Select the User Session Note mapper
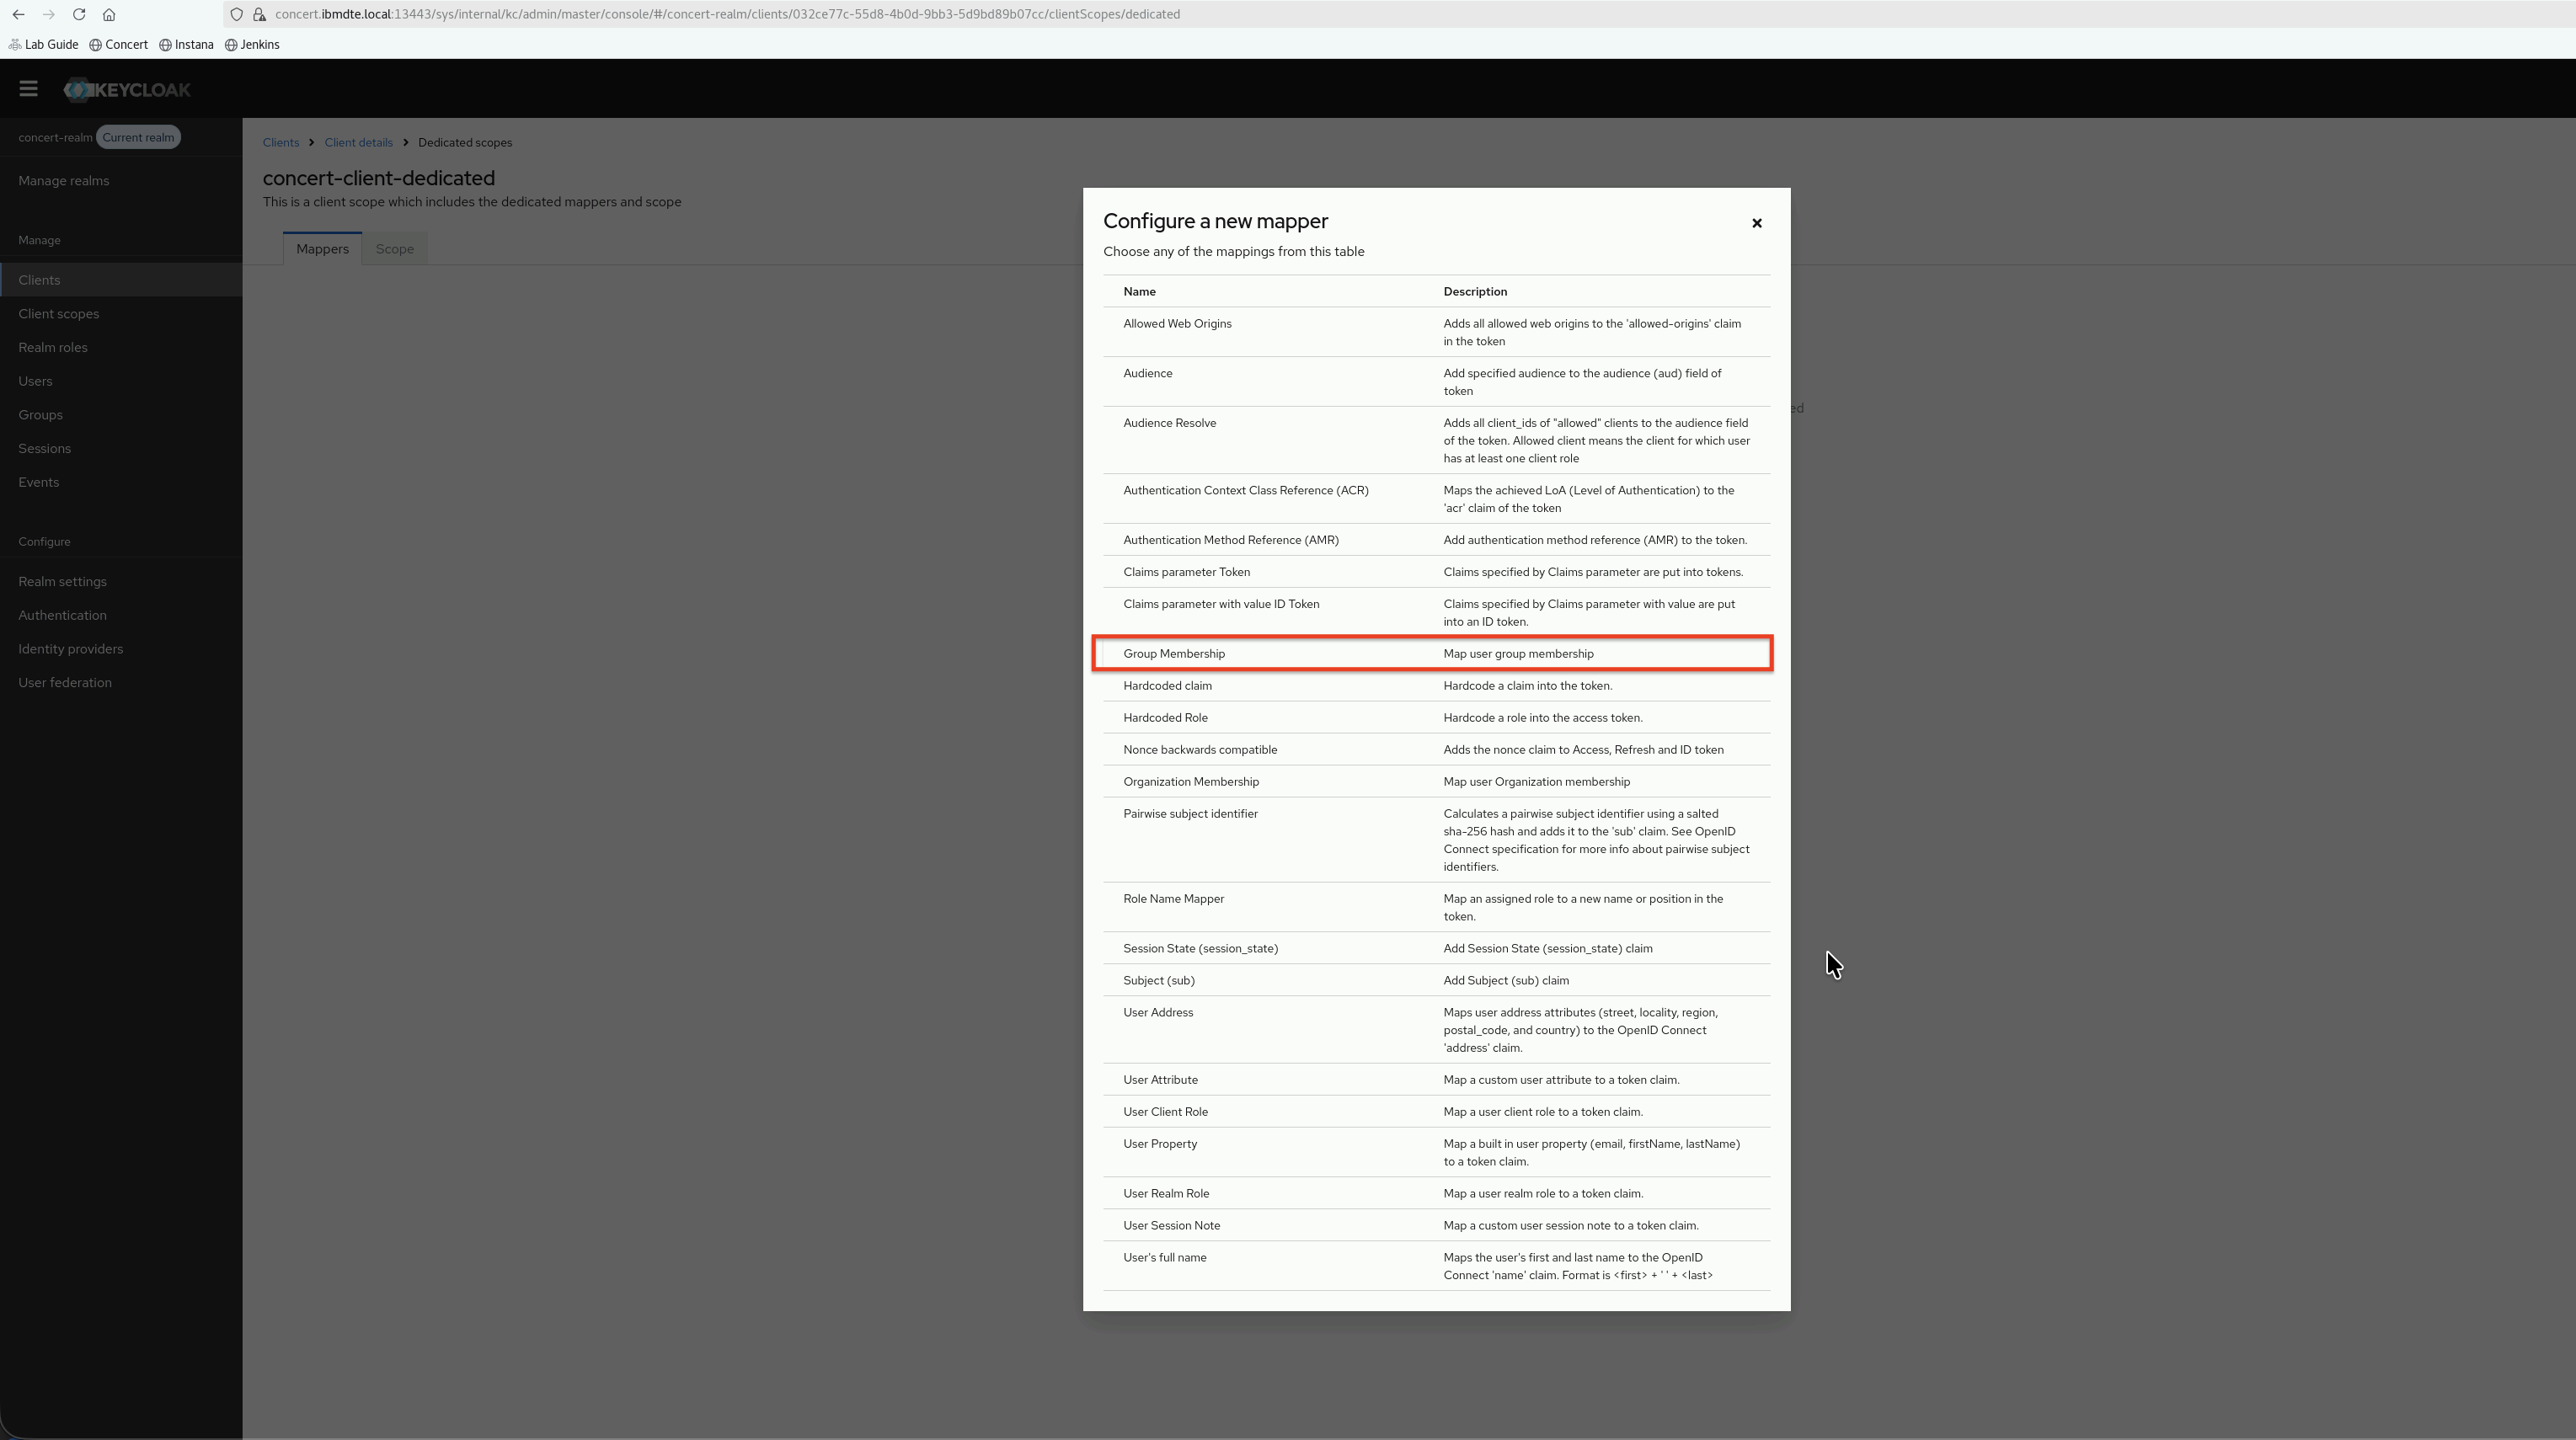Image resolution: width=2576 pixels, height=1440 pixels. click(x=1436, y=1225)
